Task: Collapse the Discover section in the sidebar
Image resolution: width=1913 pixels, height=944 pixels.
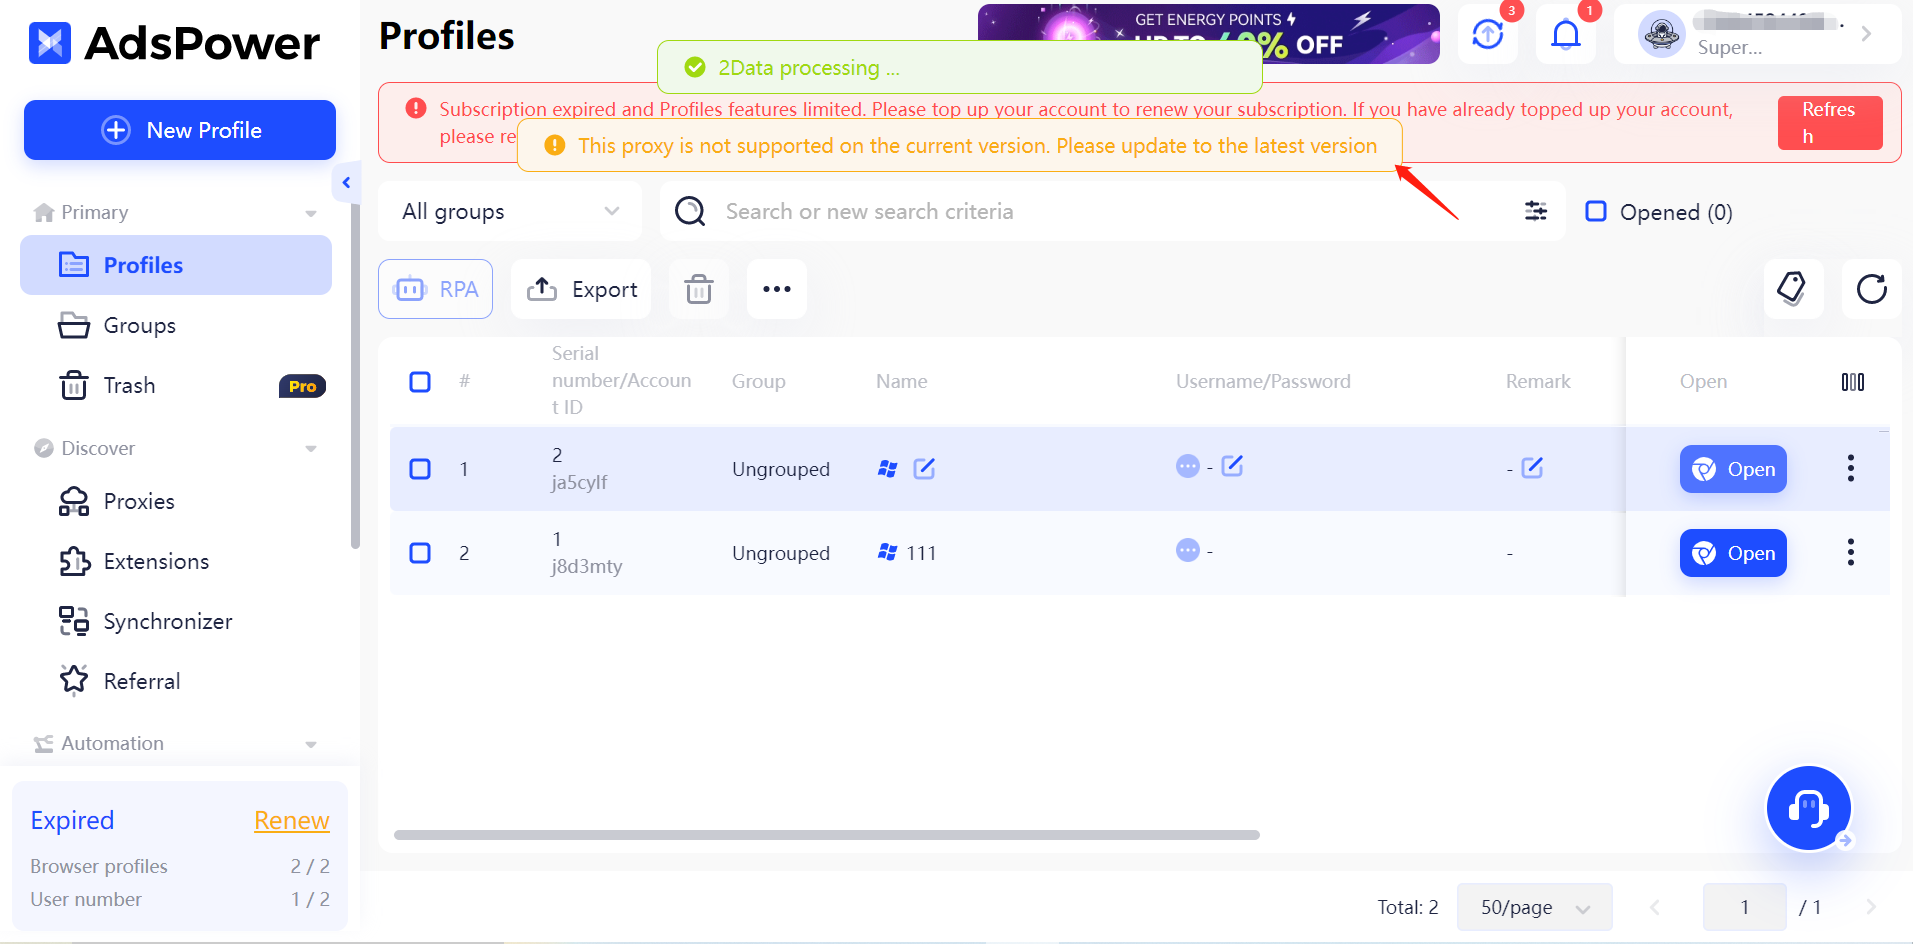Action: pyautogui.click(x=310, y=448)
